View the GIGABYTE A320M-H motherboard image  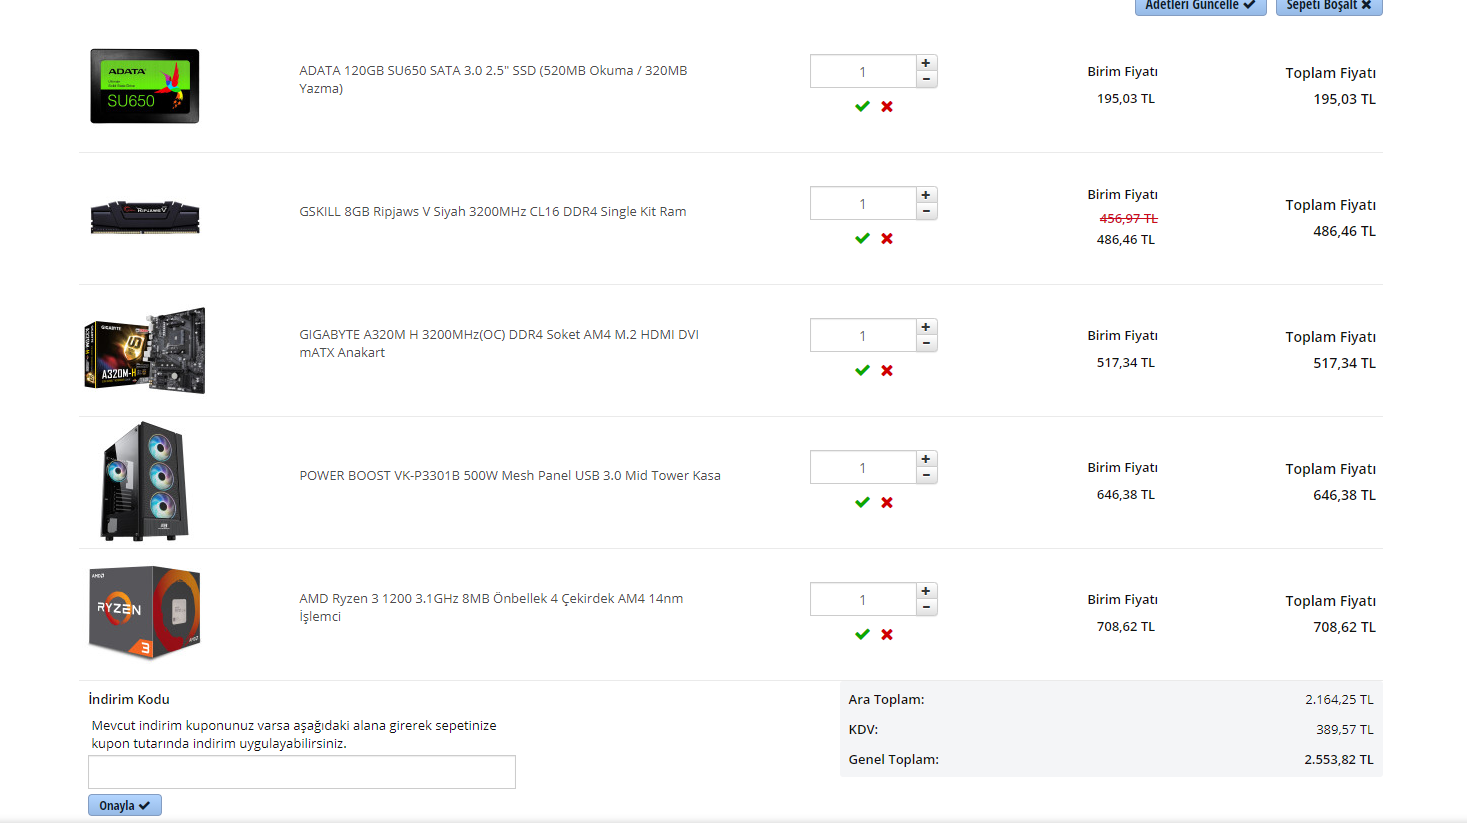pos(145,350)
